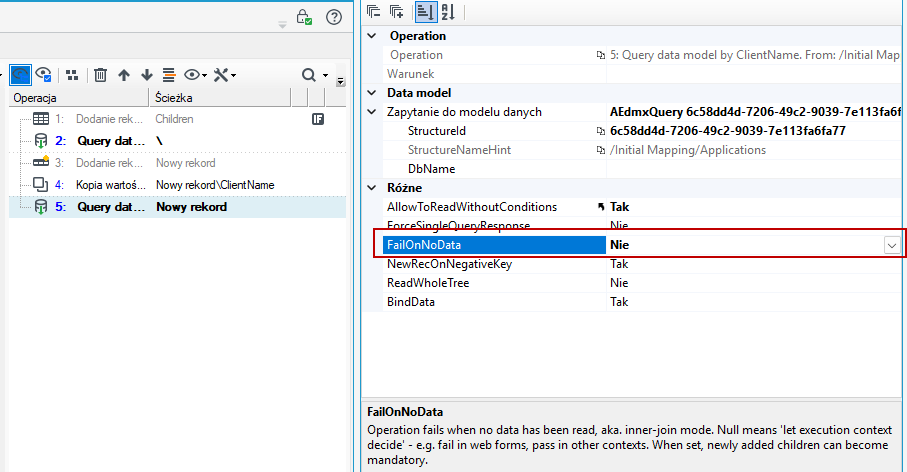Viewport: 907px width, 472px height.
Task: Click the toolbar overflow arrow beside search
Action: pyautogui.click(x=341, y=82)
